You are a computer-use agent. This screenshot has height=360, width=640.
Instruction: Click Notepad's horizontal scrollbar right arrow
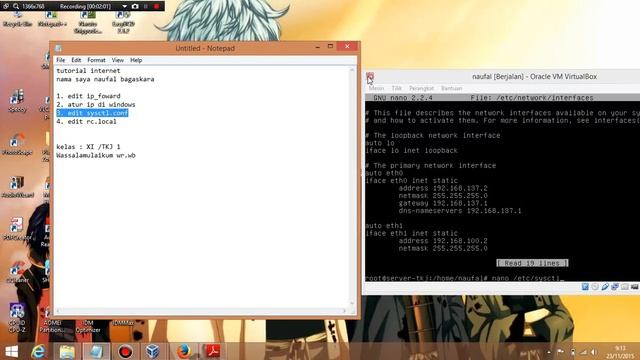(345, 311)
